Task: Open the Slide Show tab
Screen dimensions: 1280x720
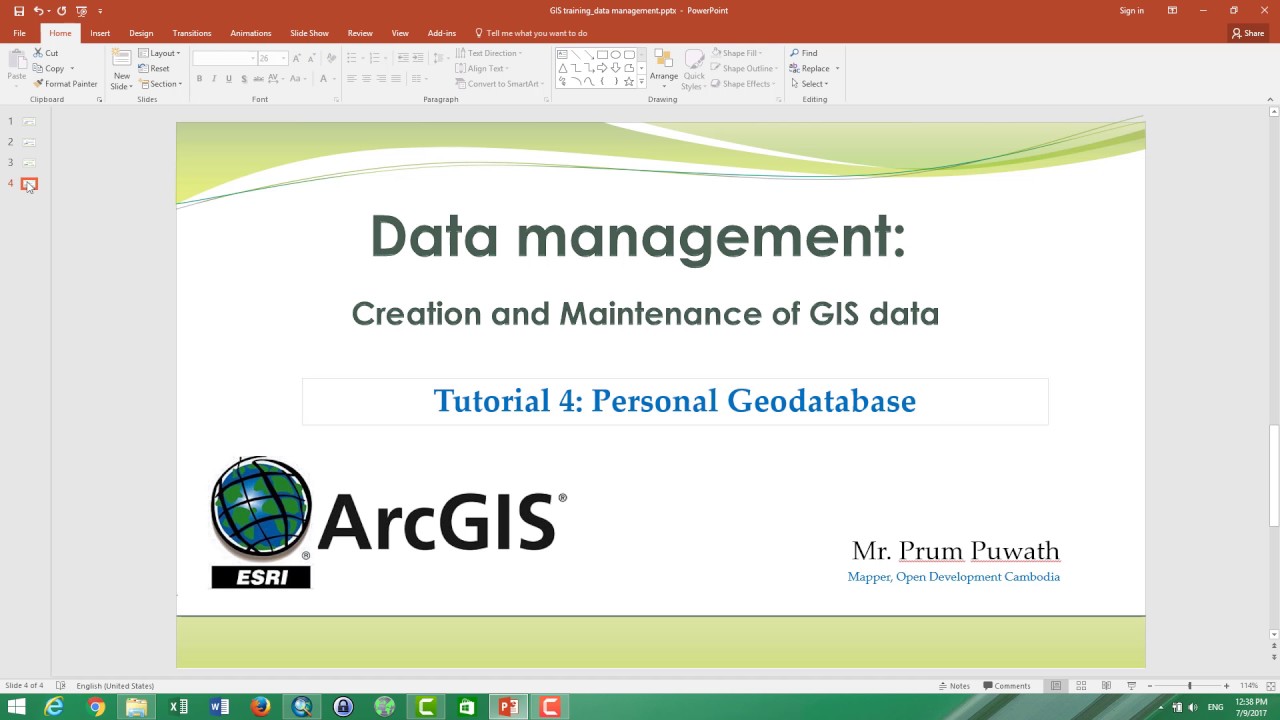Action: [x=309, y=33]
